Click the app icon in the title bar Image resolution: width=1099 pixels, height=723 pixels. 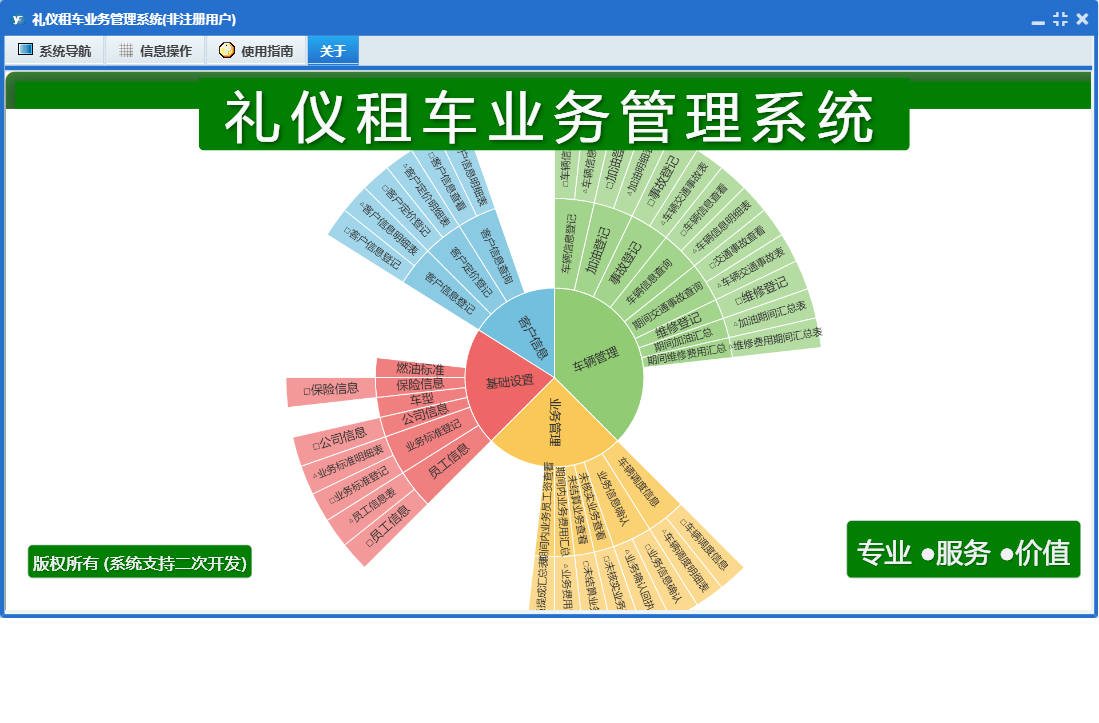(18, 20)
